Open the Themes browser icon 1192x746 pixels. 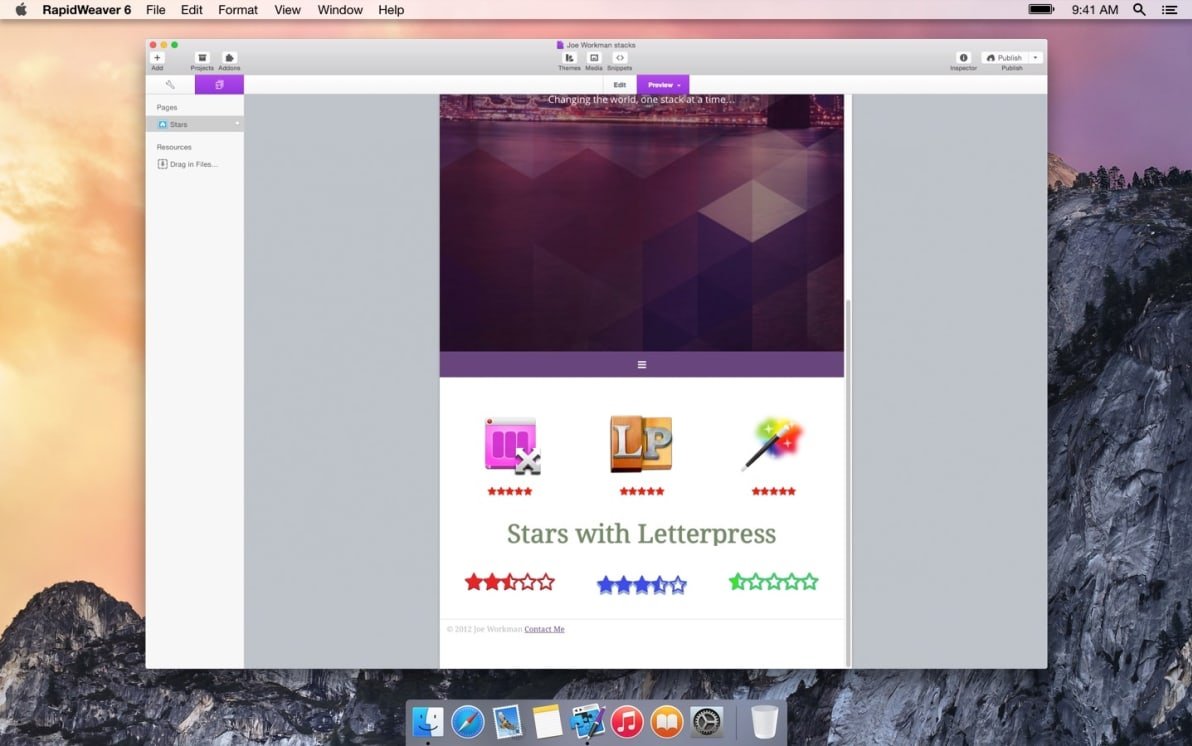pos(569,58)
